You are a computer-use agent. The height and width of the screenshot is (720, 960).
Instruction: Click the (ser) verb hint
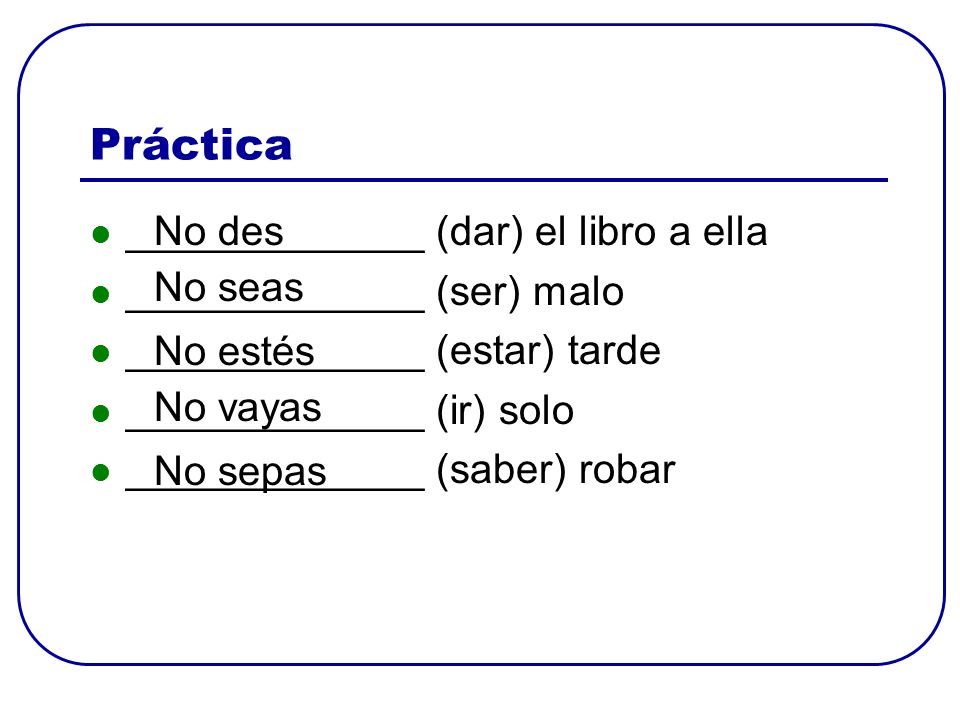pyautogui.click(x=478, y=293)
